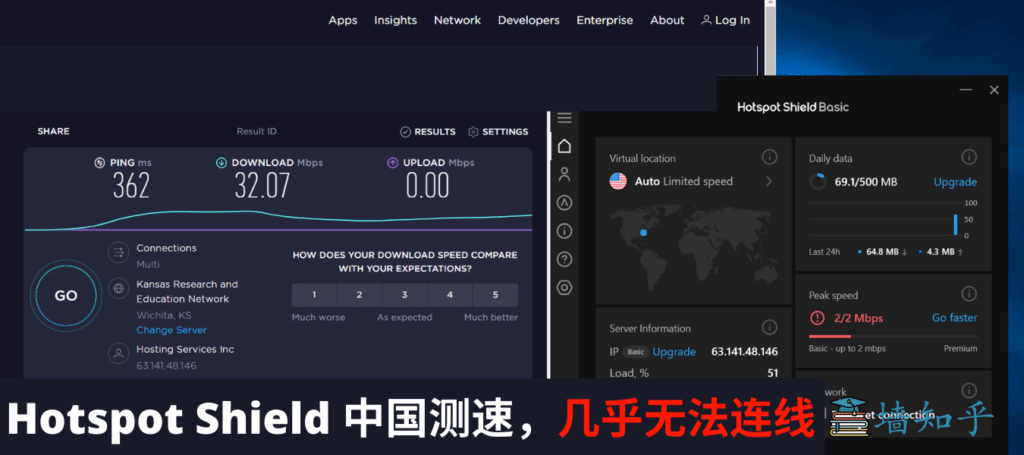Click the US flag location icon

[x=618, y=181]
